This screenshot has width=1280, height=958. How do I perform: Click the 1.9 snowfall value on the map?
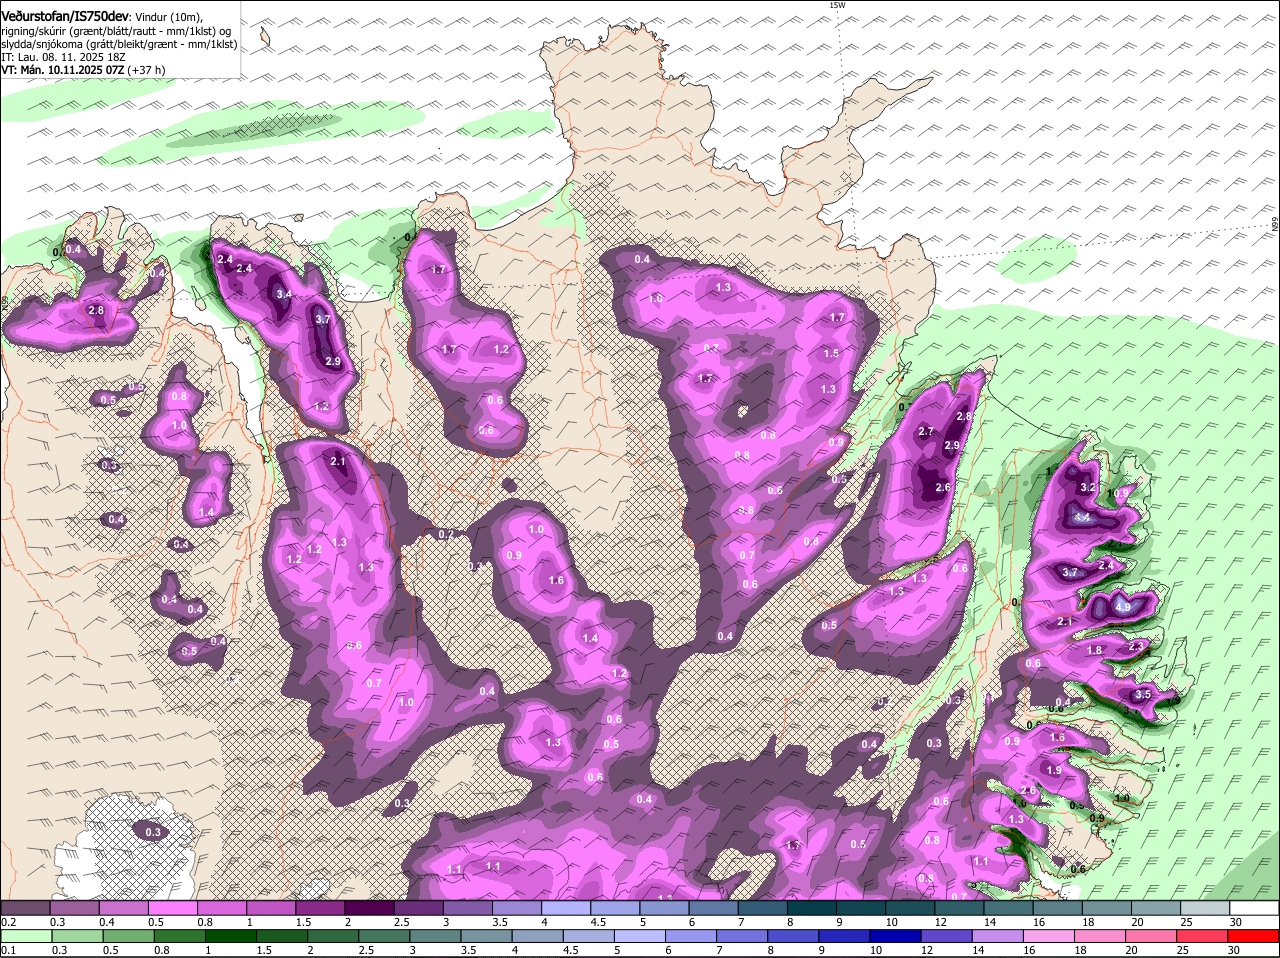[1053, 770]
